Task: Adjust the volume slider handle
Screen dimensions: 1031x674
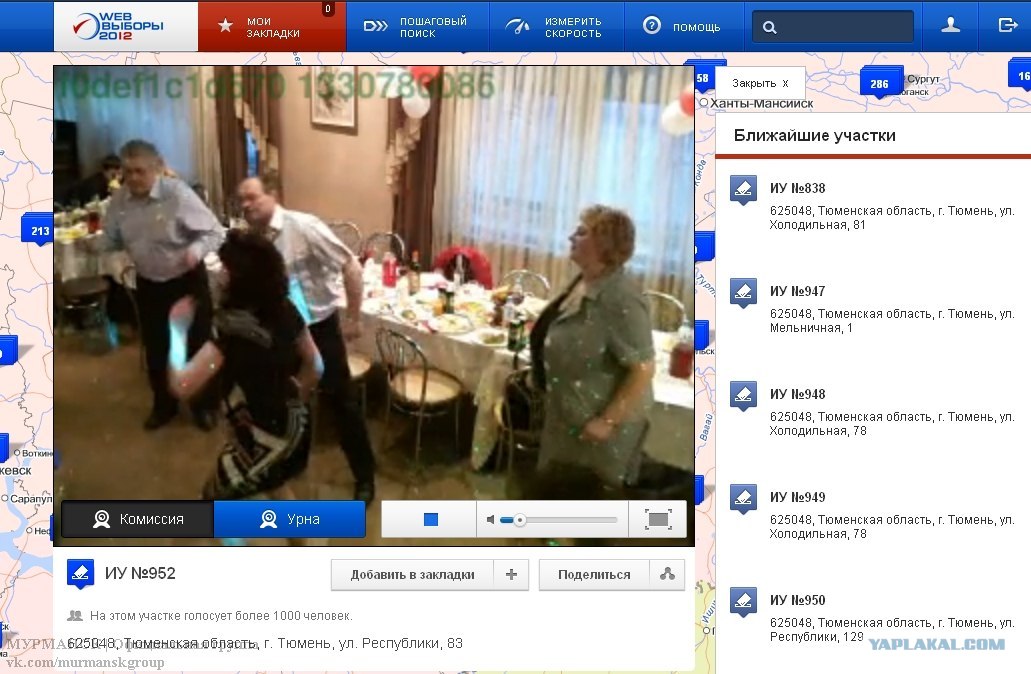Action: (x=519, y=520)
